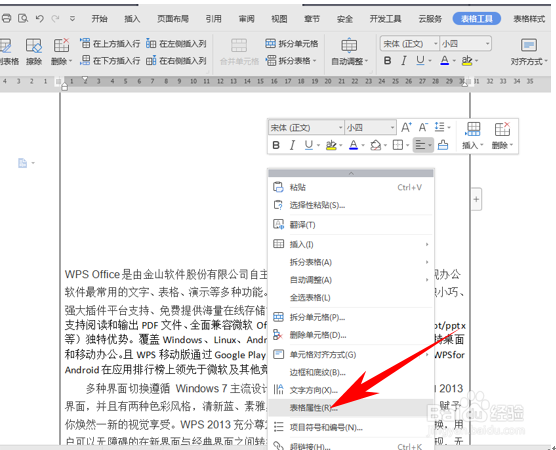Switch to the 引用 tab
The image size is (556, 450).
pyautogui.click(x=213, y=19)
